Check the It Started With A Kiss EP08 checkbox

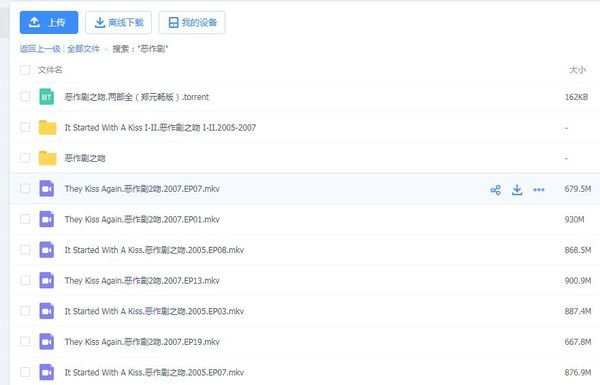25,250
